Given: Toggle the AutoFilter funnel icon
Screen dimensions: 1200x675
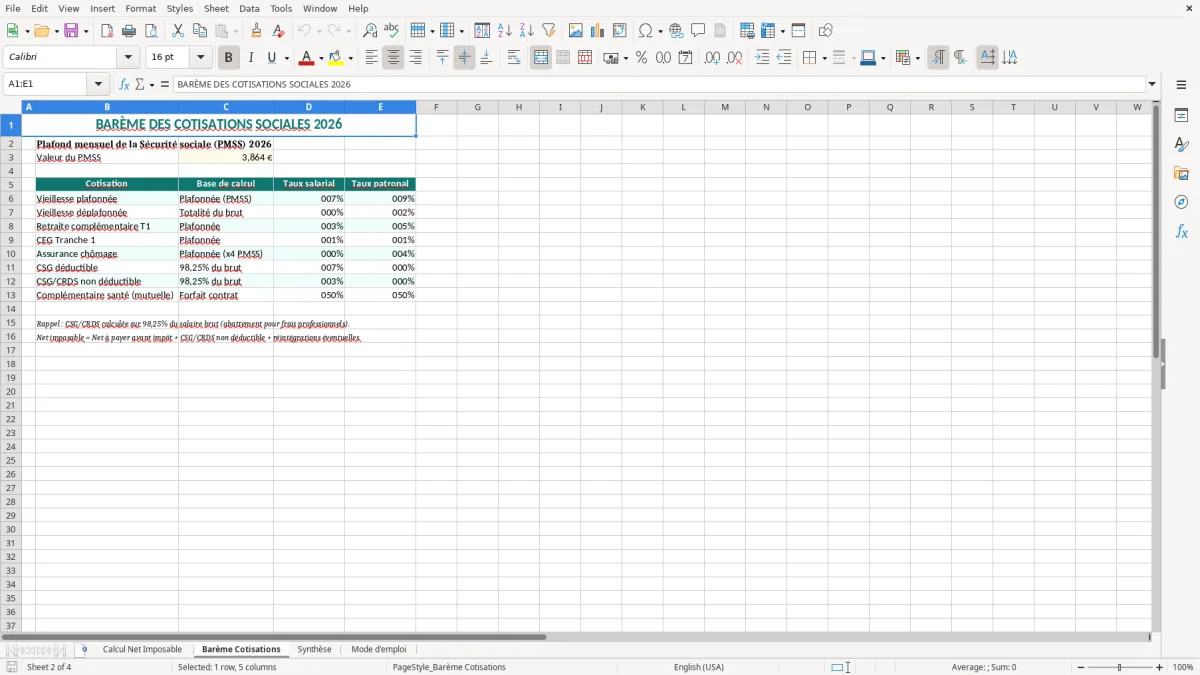Looking at the screenshot, I should pos(548,31).
